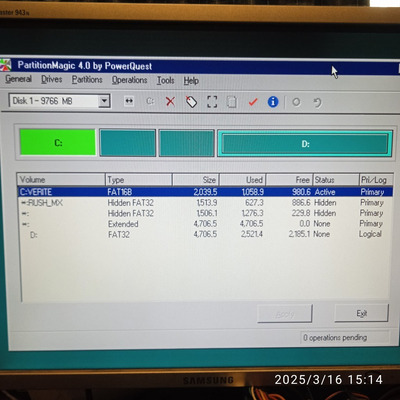Click the grayed Apply button

click(285, 314)
